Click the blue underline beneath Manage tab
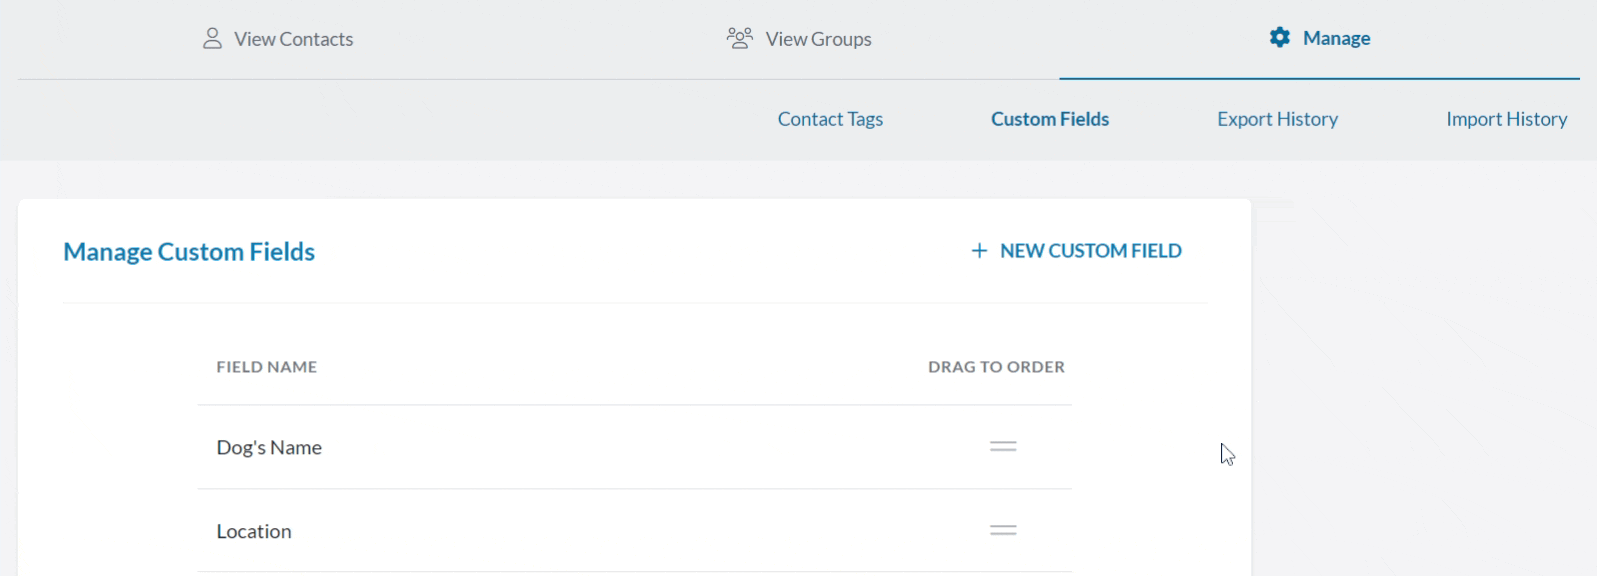Image resolution: width=1597 pixels, height=576 pixels. tap(1319, 78)
